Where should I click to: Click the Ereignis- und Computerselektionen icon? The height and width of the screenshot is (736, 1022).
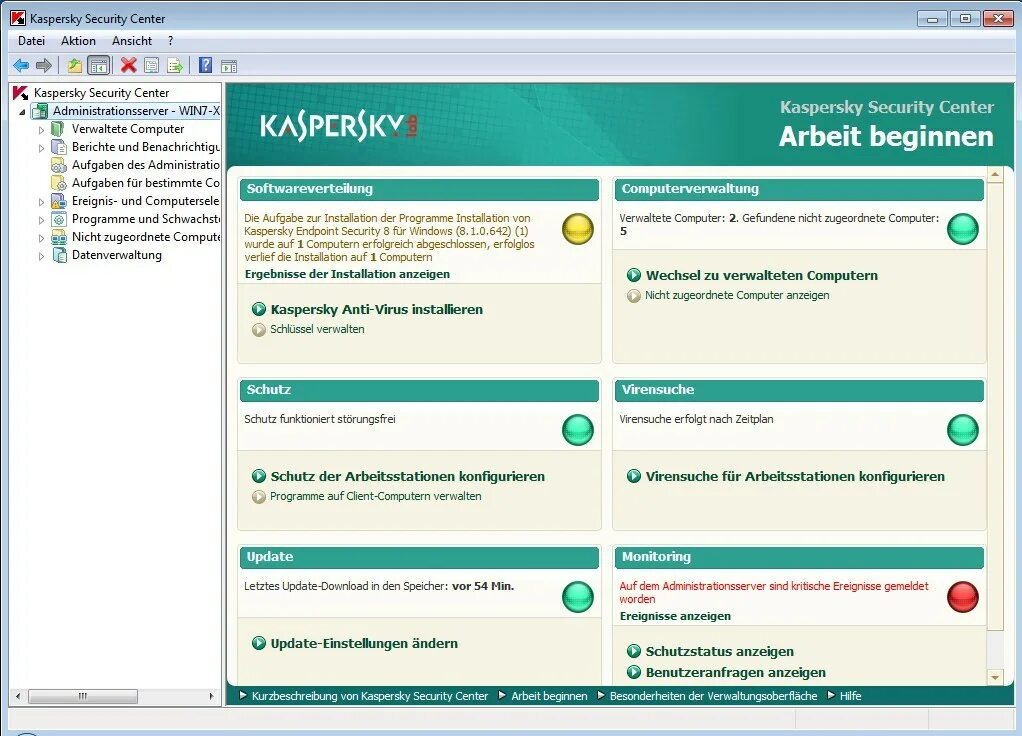[x=59, y=201]
